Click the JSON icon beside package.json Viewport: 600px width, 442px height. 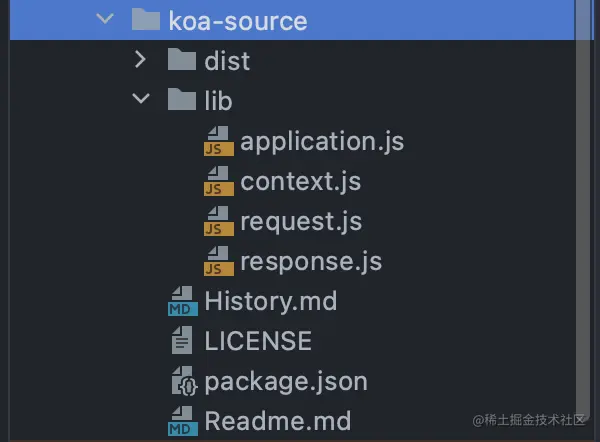[x=182, y=381]
